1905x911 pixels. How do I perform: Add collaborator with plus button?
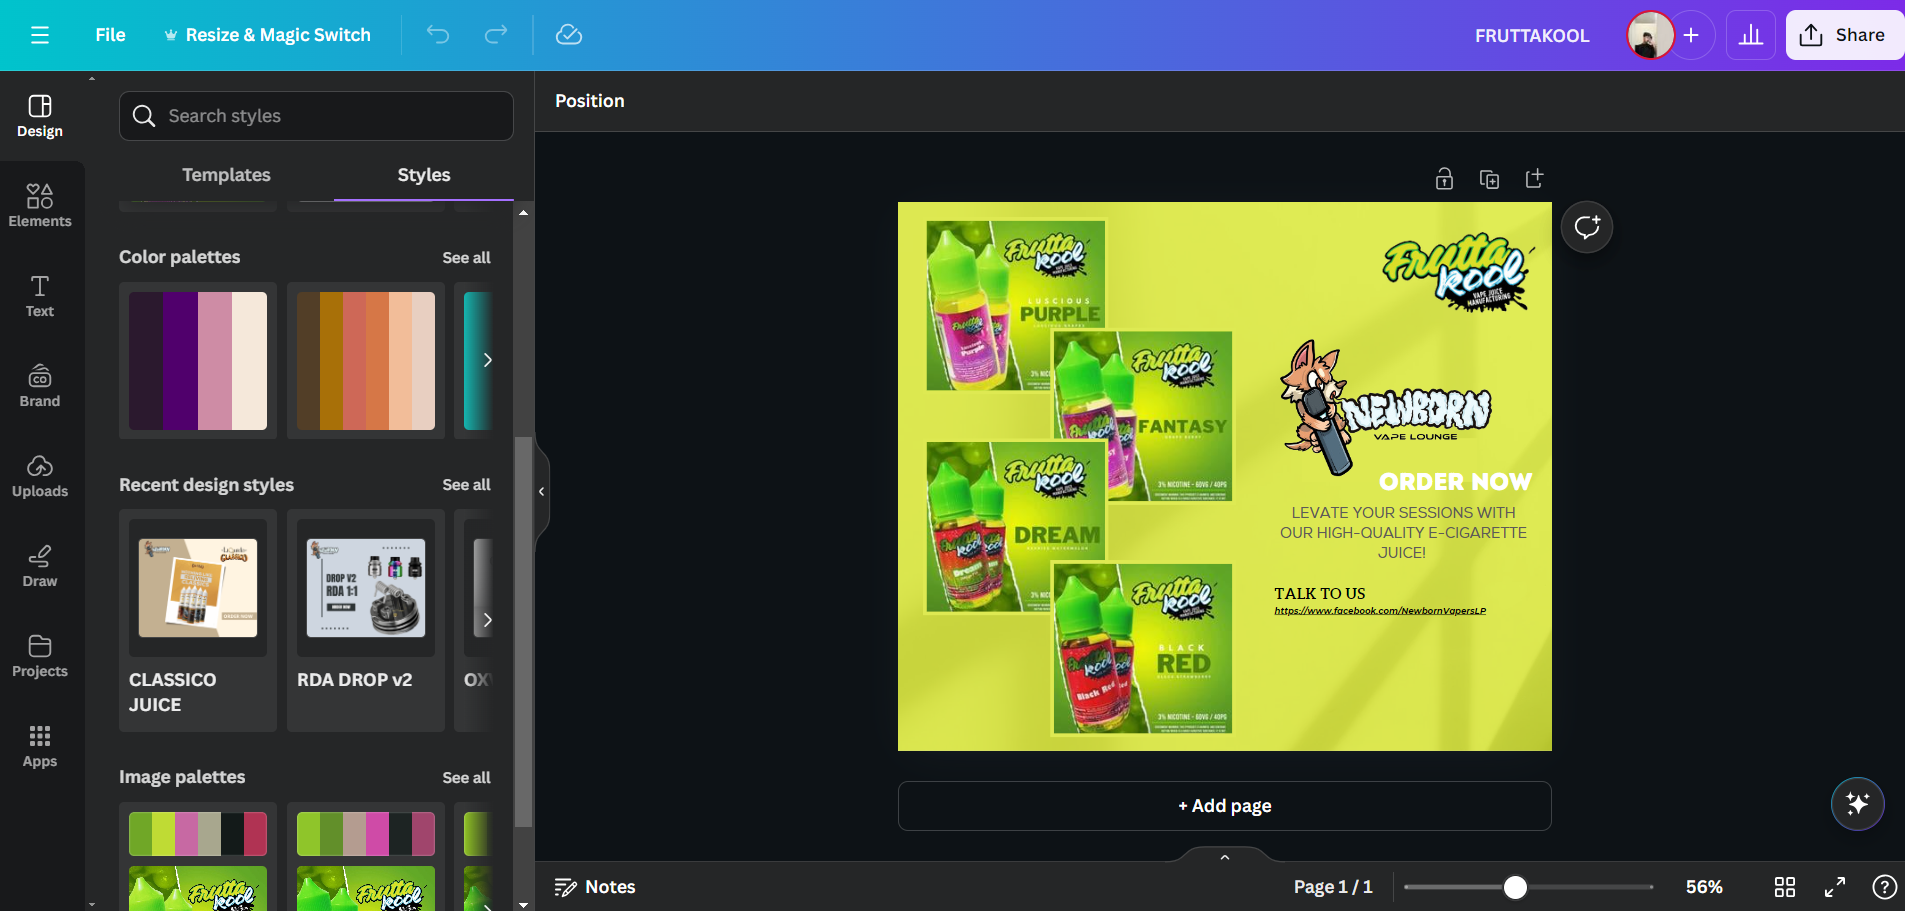click(x=1691, y=35)
